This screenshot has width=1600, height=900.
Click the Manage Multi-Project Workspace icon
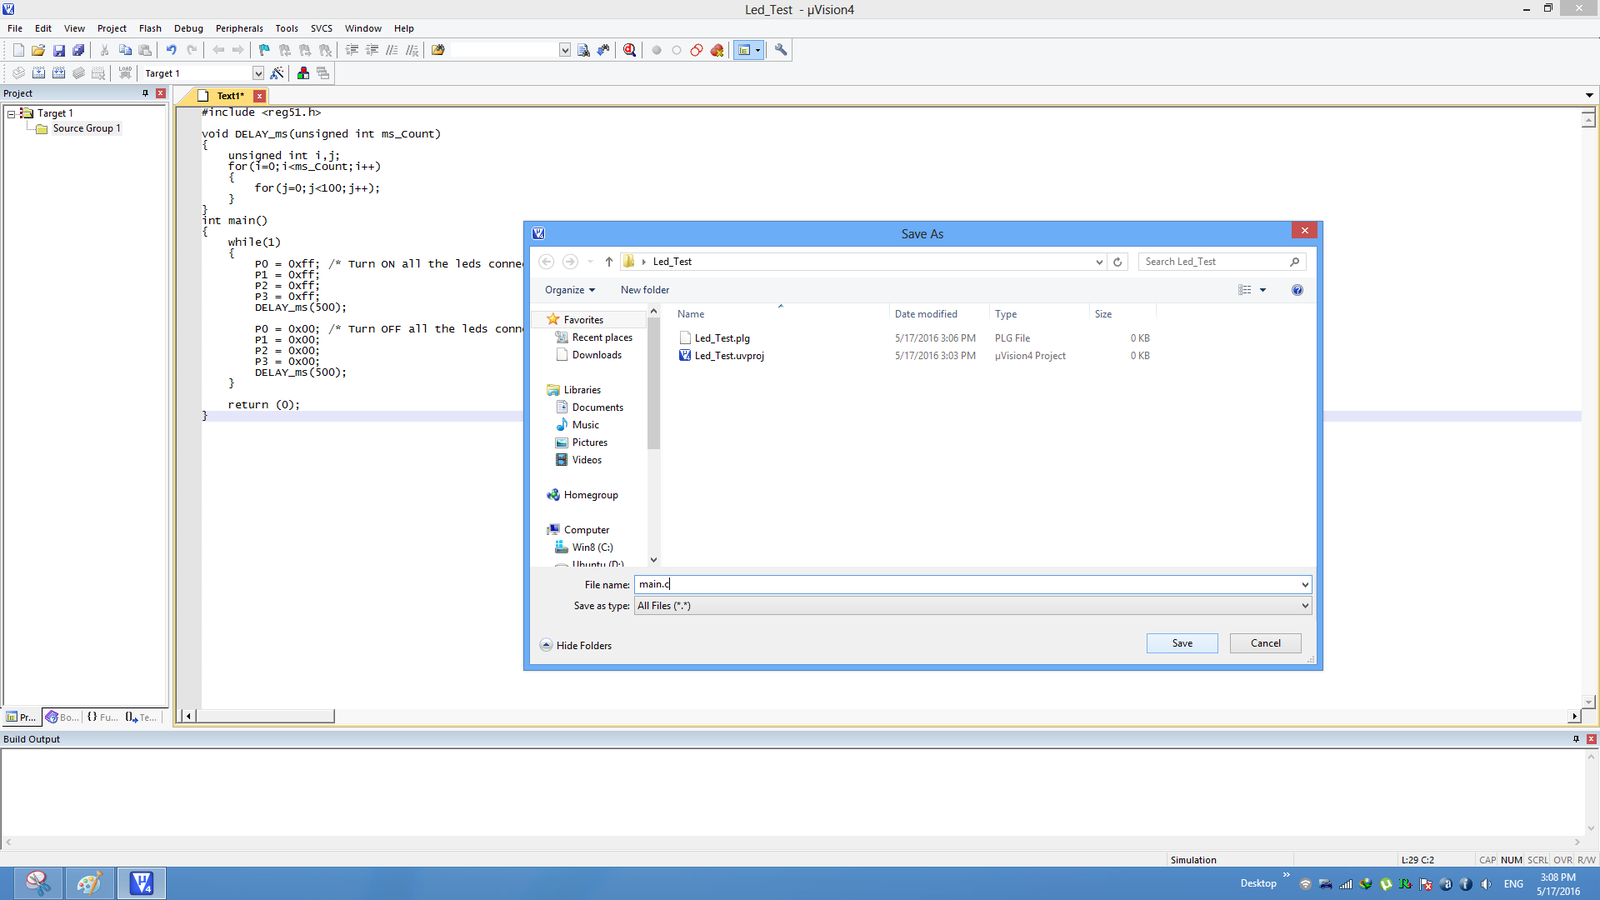323,73
